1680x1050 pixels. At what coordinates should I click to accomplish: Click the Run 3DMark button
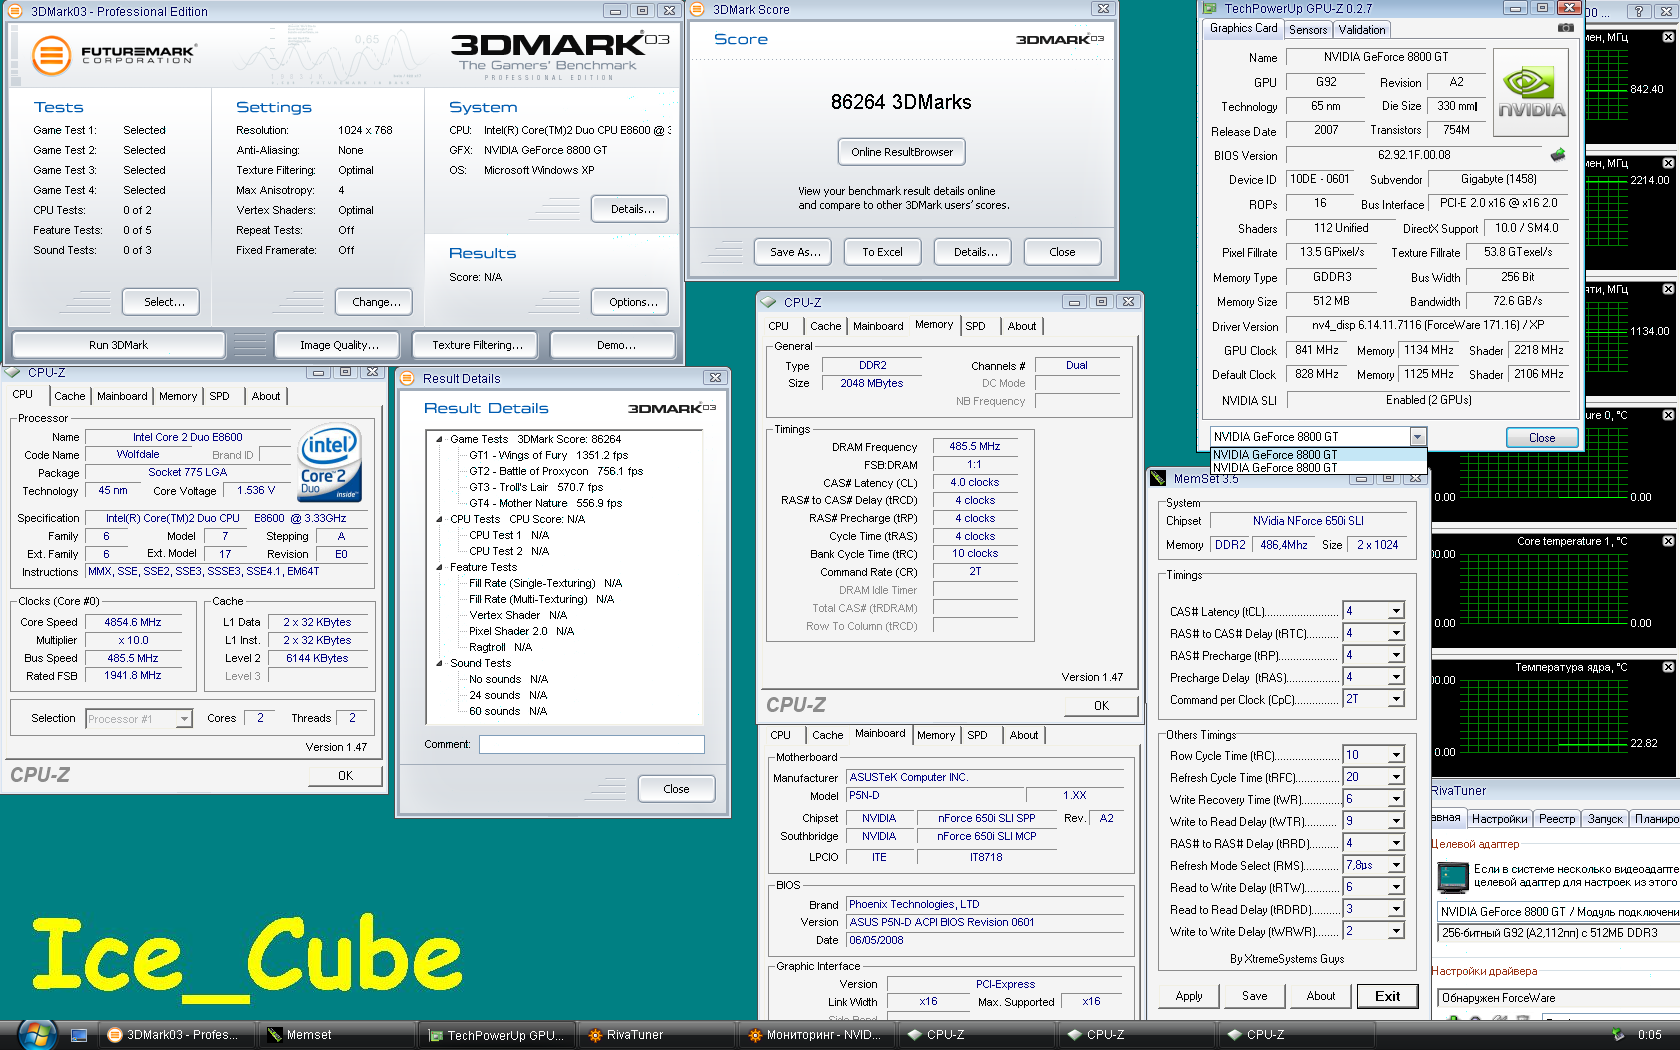point(118,345)
